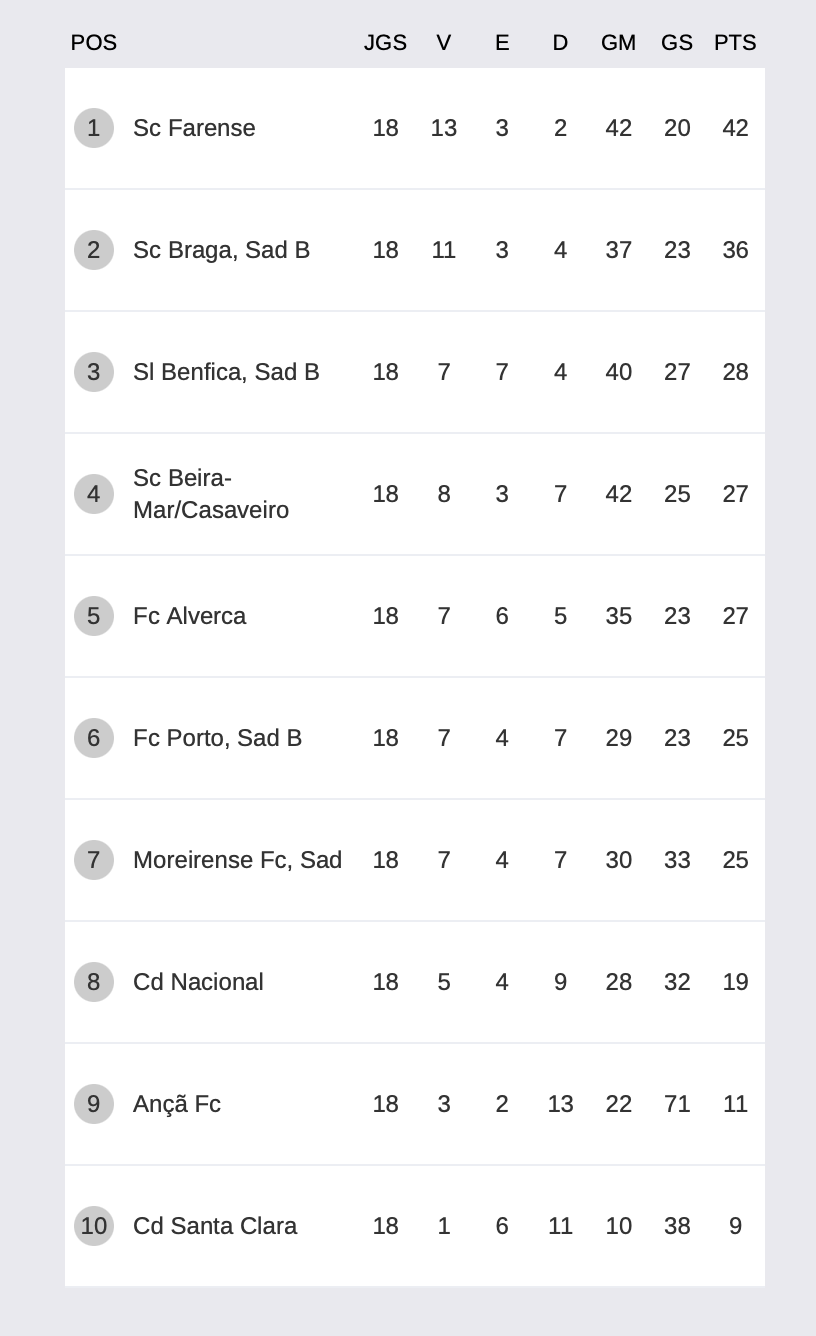Viewport: 816px width, 1336px height.
Task: Click position badge number 6
Action: (x=94, y=738)
